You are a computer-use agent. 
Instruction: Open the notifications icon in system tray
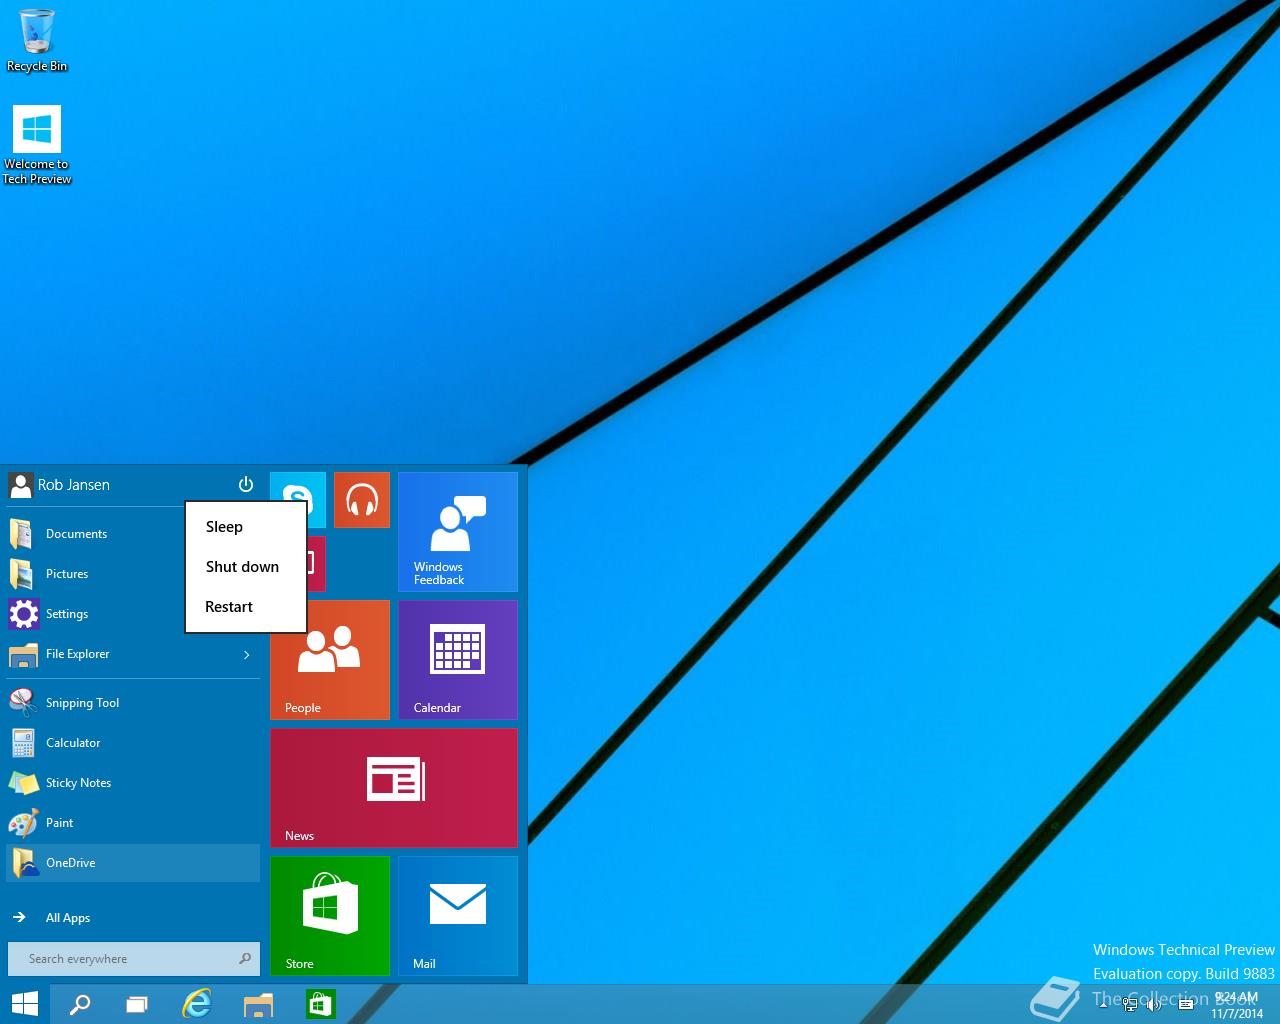click(1186, 1005)
